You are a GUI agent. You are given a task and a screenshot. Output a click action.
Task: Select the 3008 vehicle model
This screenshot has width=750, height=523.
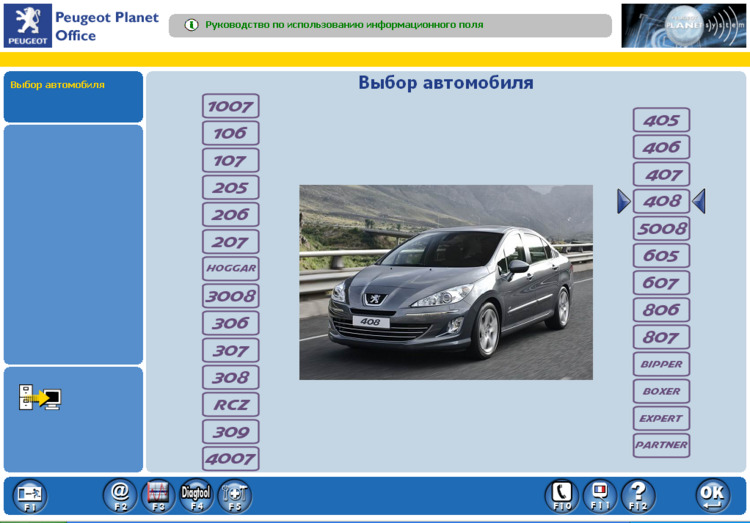click(x=231, y=296)
